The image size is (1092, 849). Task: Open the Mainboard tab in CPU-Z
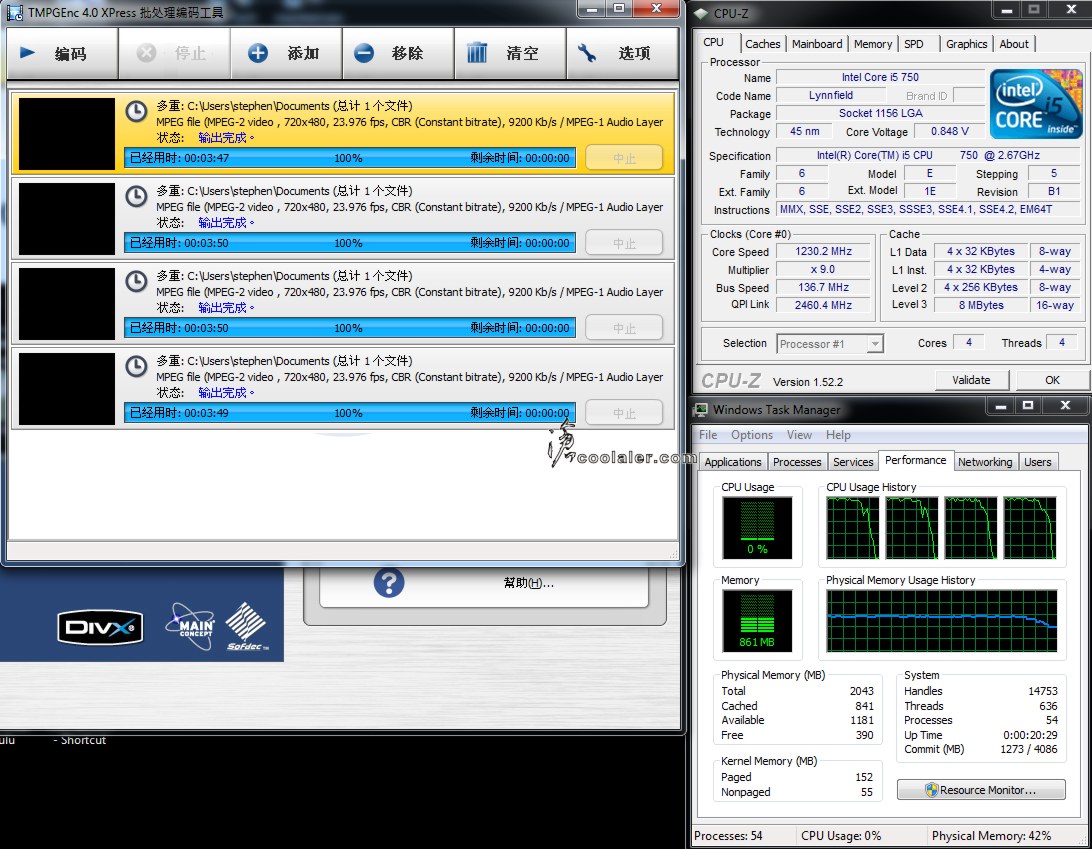pyautogui.click(x=817, y=44)
